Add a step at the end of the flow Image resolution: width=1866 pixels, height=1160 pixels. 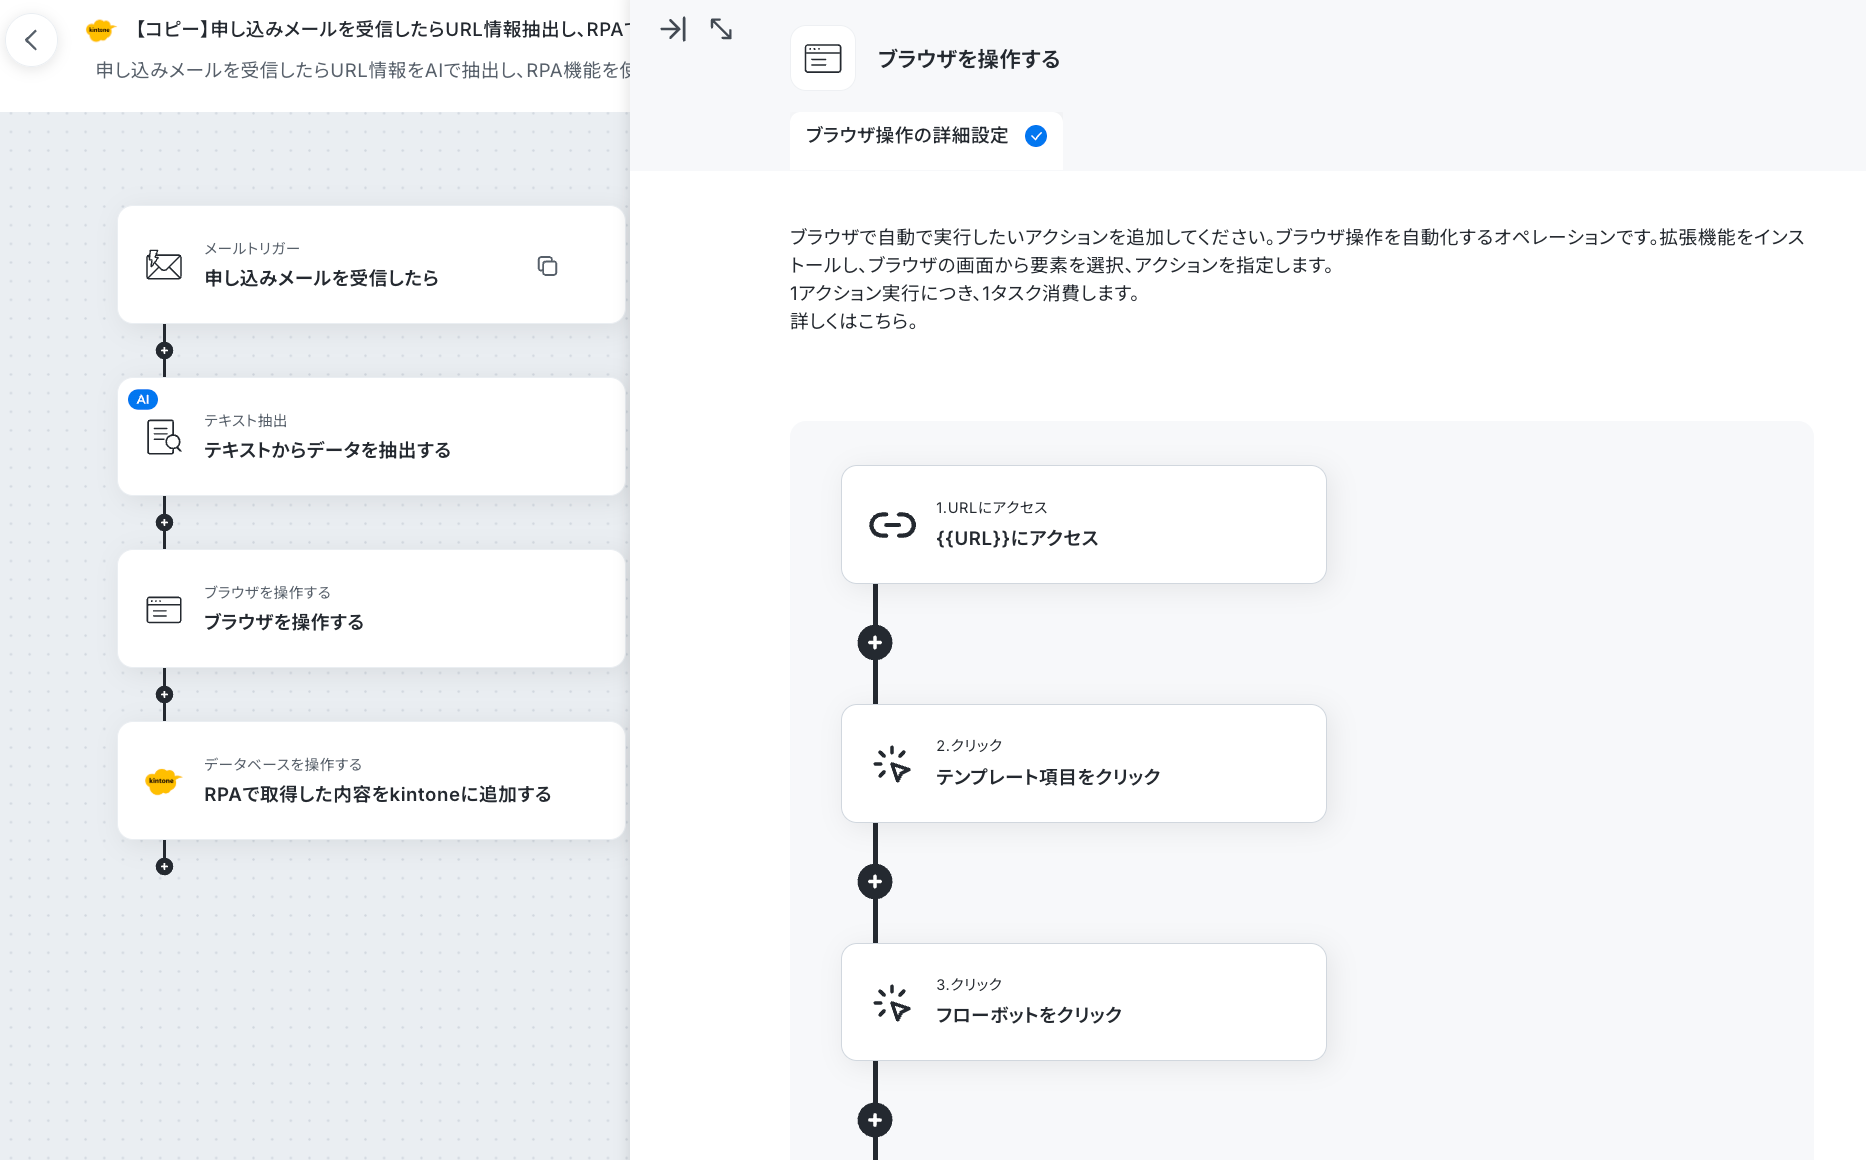165,867
